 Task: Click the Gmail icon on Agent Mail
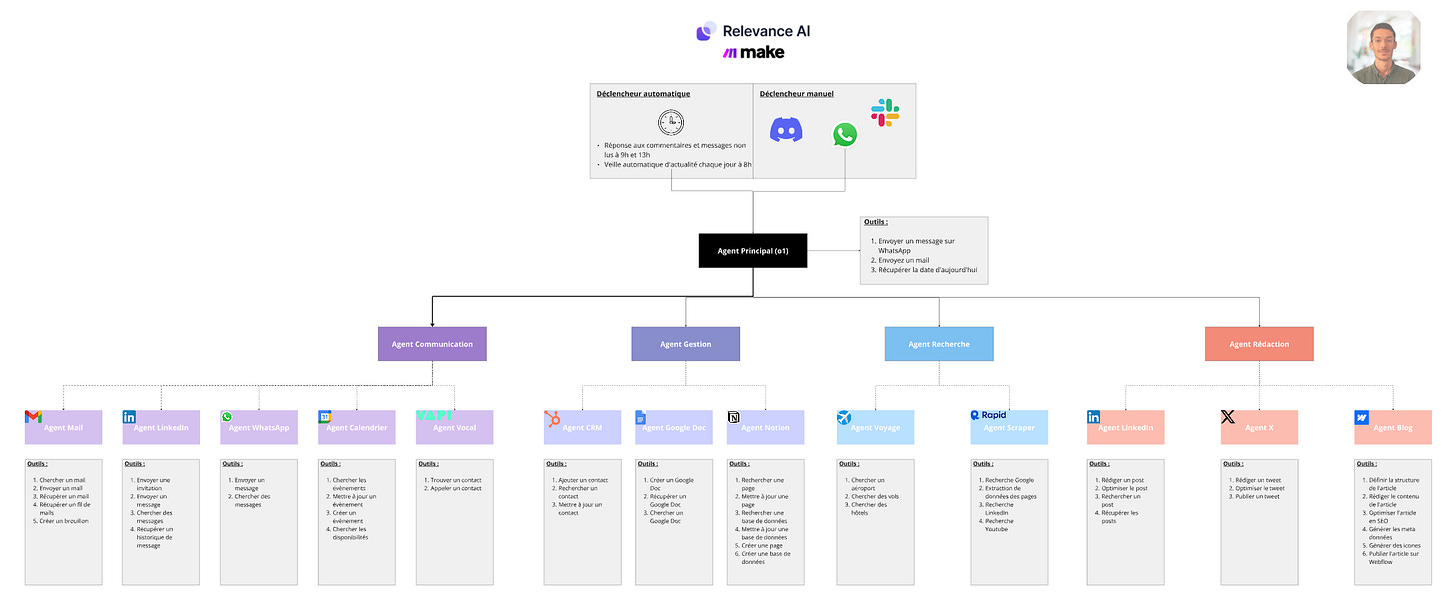(33, 416)
